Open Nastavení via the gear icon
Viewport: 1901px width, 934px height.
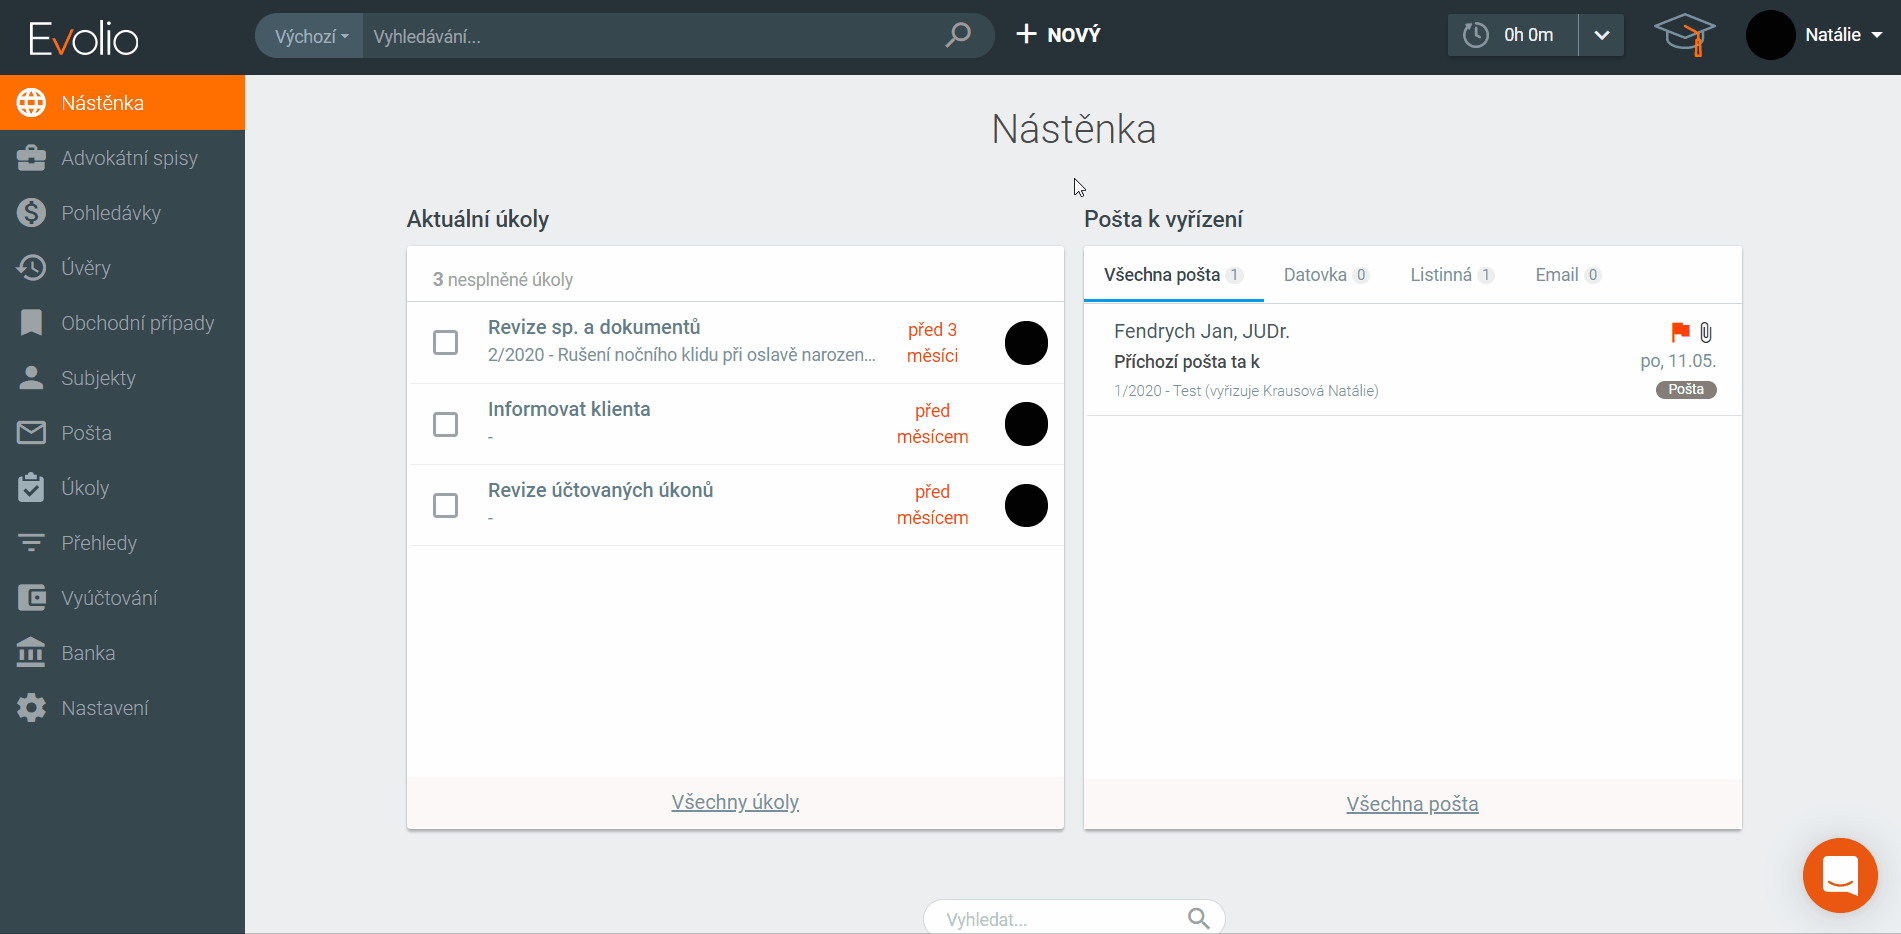pos(32,708)
